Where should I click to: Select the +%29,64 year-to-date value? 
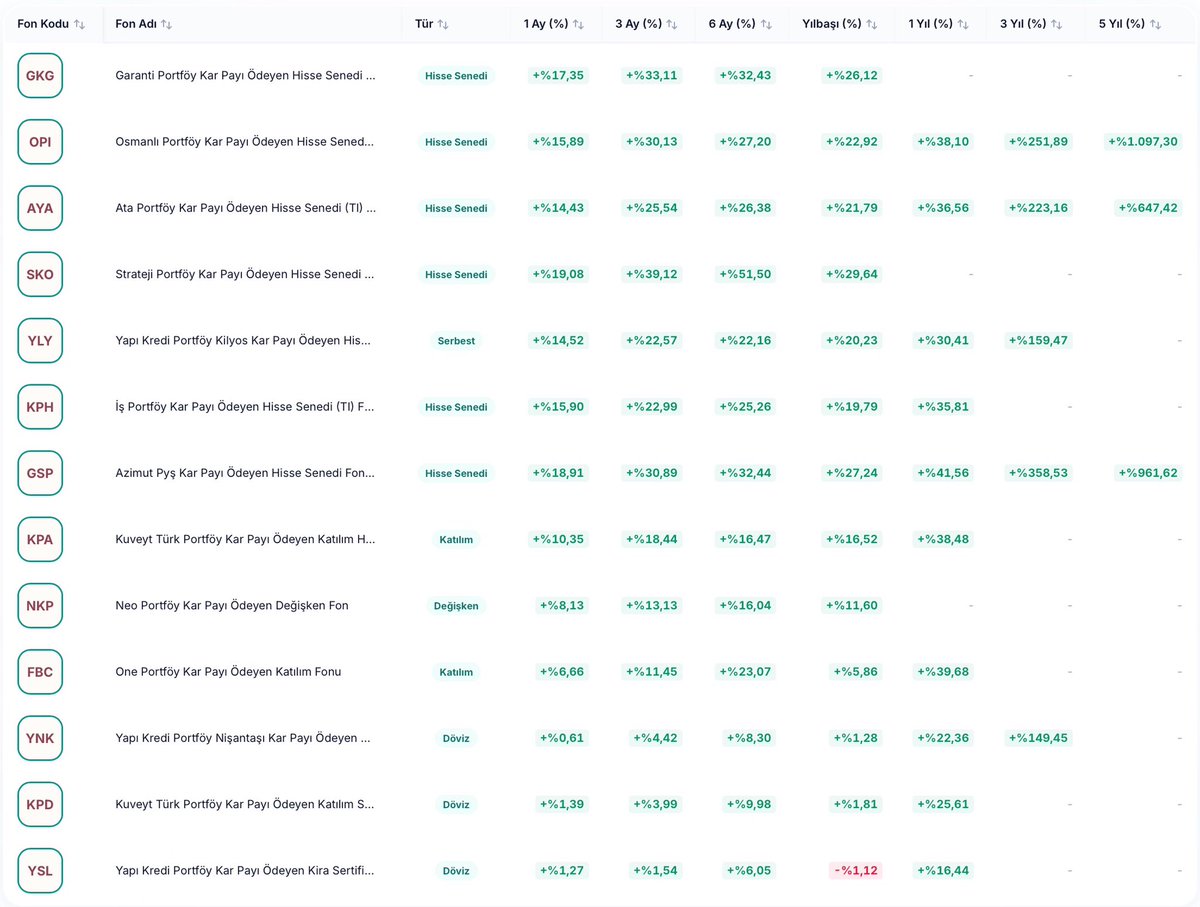pos(852,274)
